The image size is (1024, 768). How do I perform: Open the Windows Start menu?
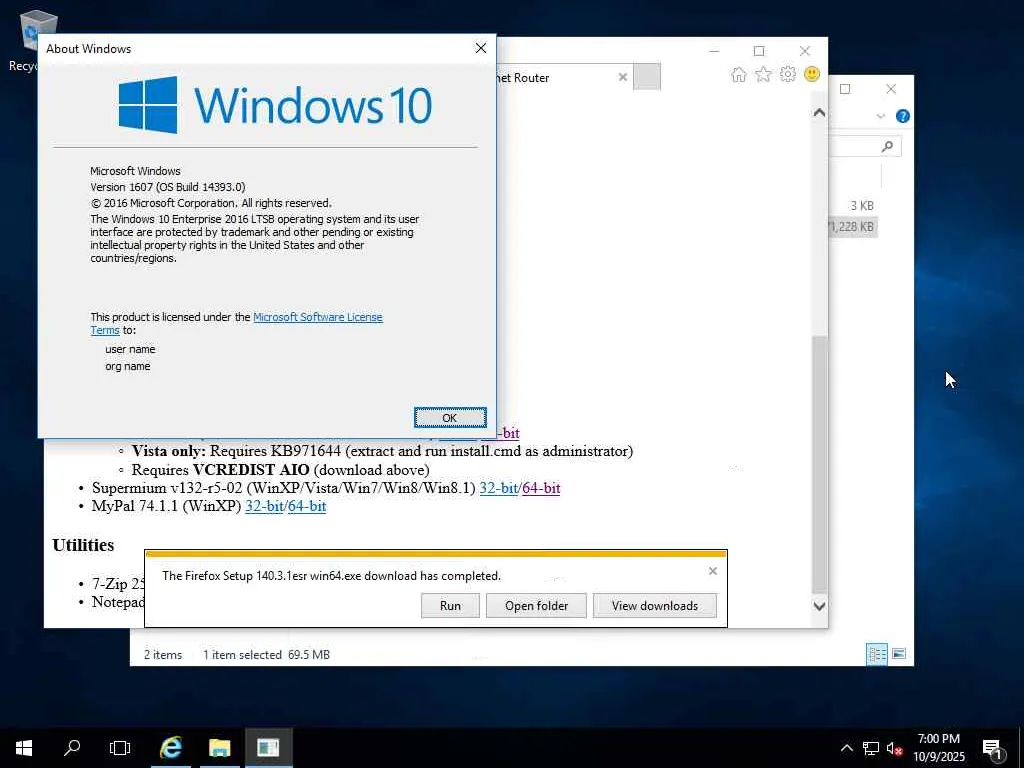(x=24, y=748)
